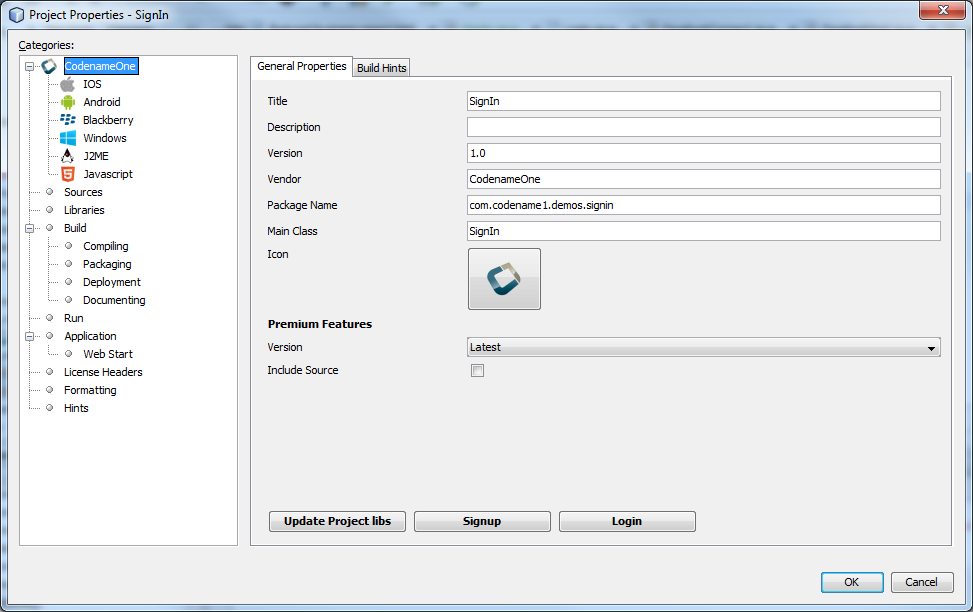The height and width of the screenshot is (612, 973).
Task: Collapse the CodenameOne tree node
Action: point(29,66)
